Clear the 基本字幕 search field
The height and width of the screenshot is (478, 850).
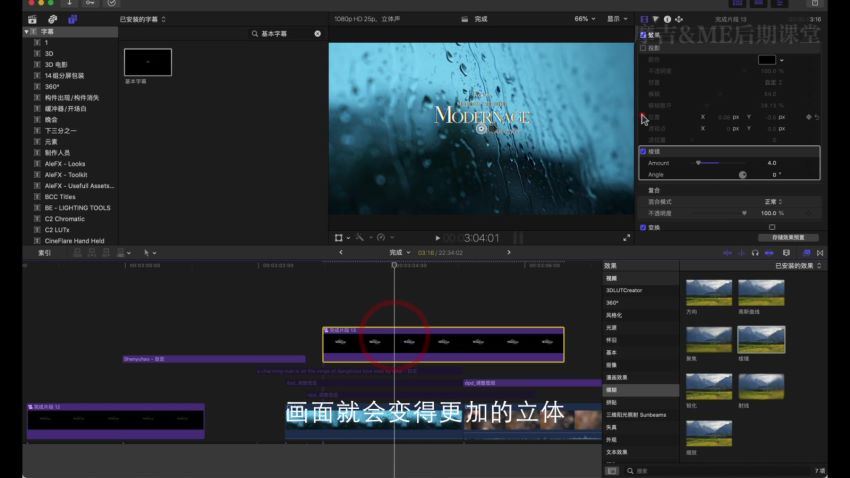click(318, 34)
